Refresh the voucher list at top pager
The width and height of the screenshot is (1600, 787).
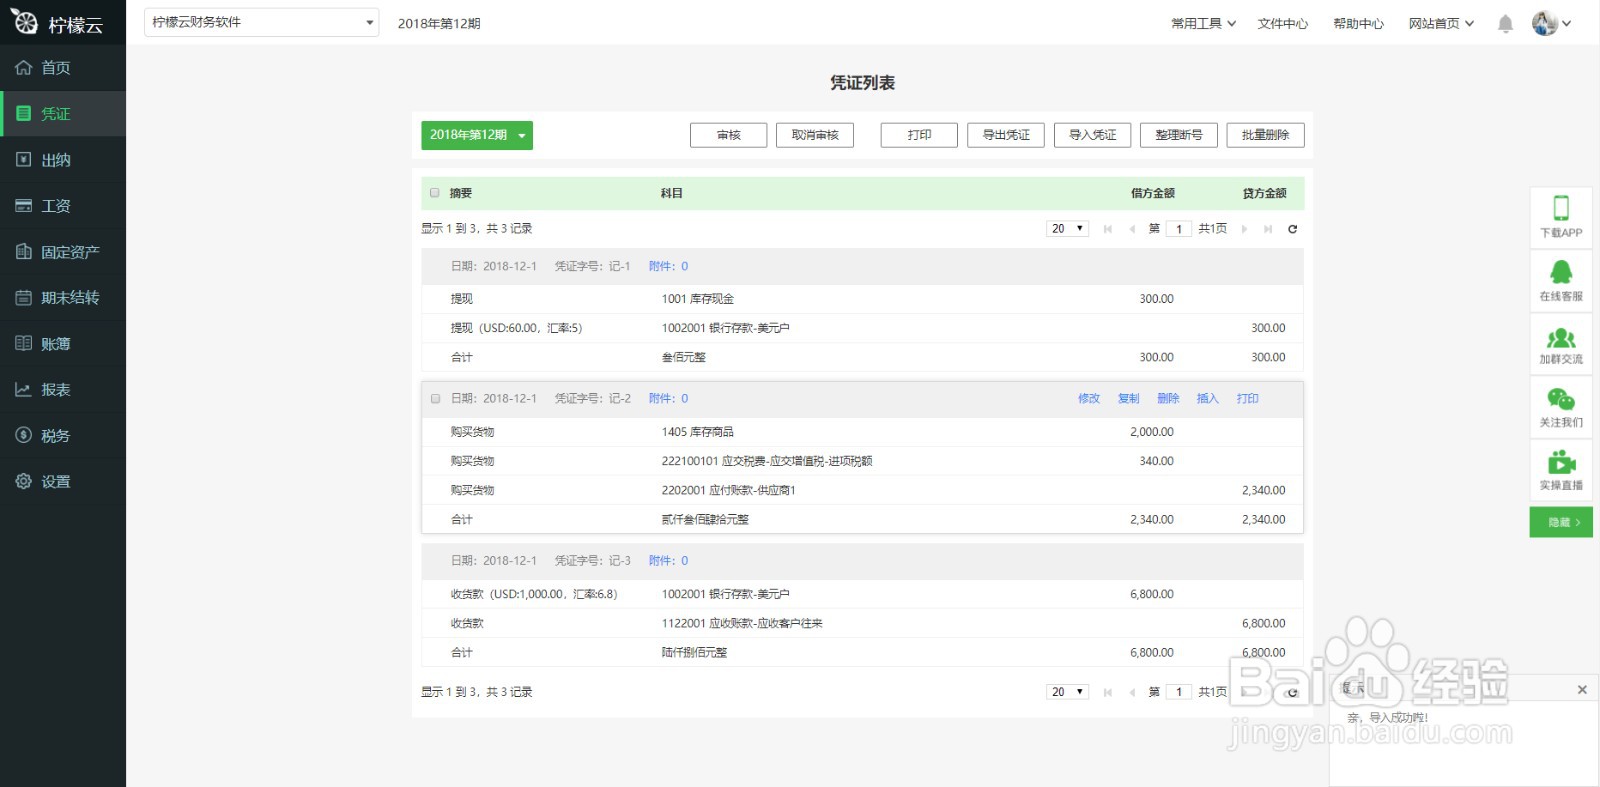(x=1292, y=229)
